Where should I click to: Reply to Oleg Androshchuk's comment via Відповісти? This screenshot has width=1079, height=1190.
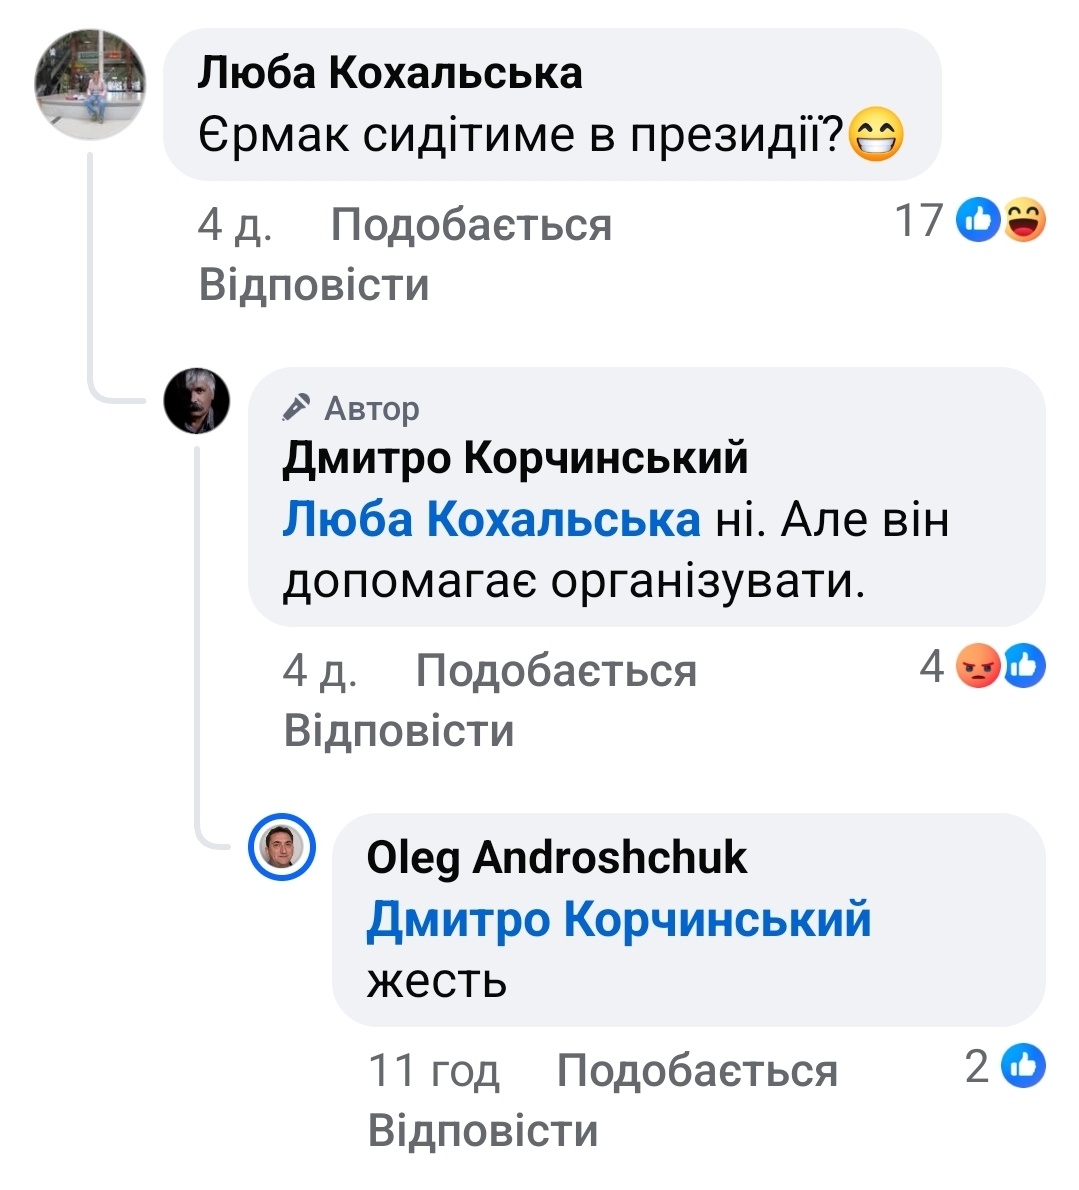[x=483, y=1131]
